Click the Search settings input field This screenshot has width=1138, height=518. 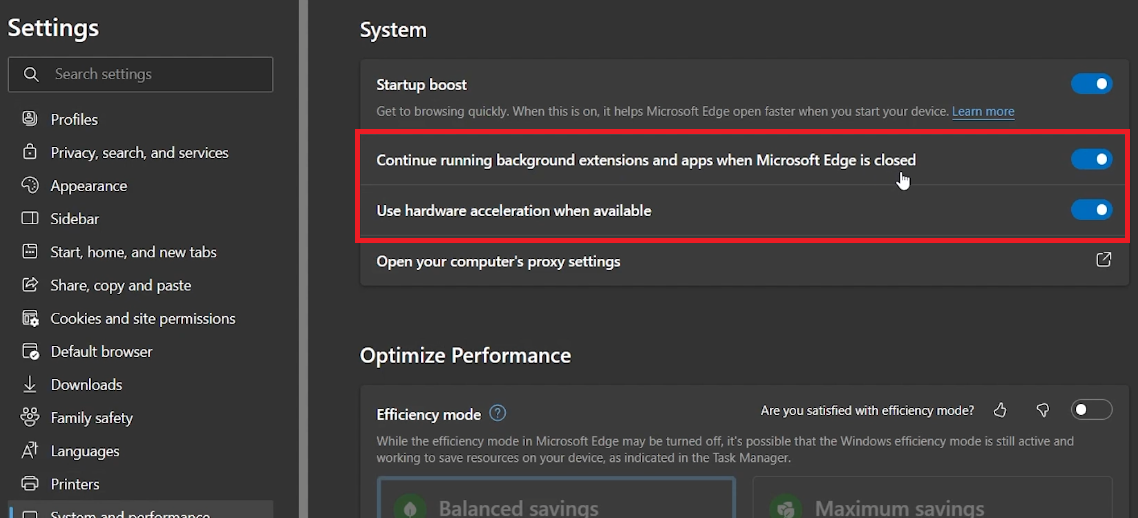[x=150, y=74]
